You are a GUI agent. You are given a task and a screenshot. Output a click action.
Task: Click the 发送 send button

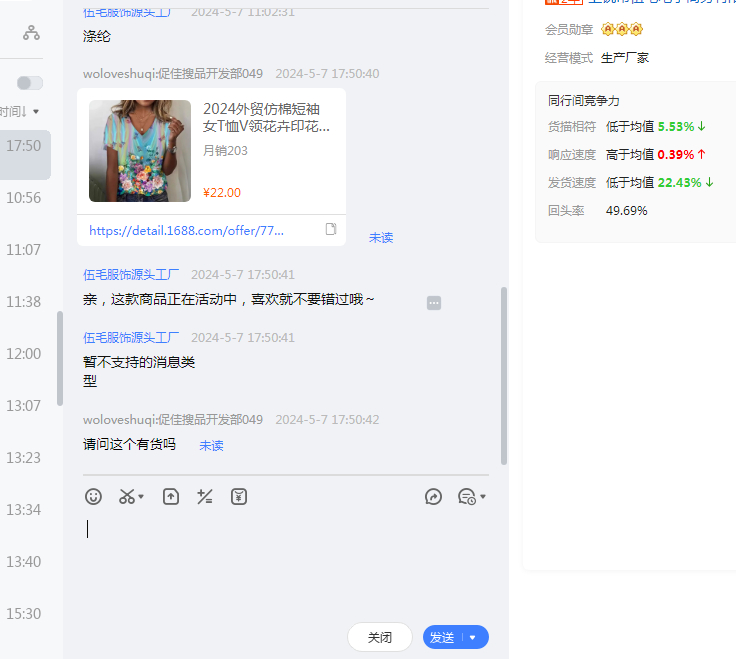441,637
